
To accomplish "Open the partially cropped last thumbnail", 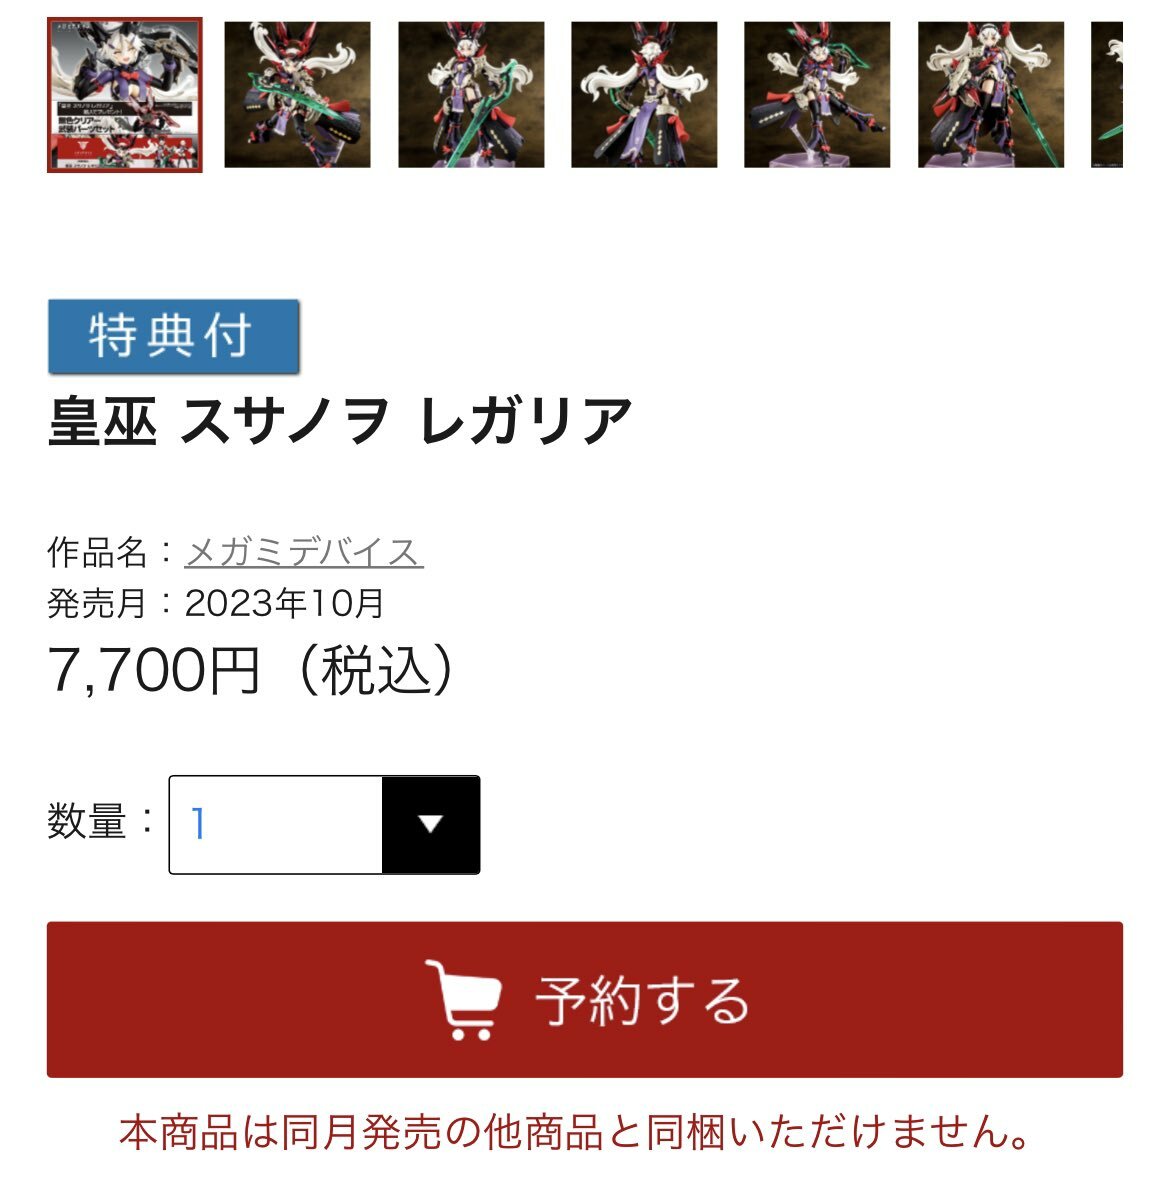I will (1107, 95).
